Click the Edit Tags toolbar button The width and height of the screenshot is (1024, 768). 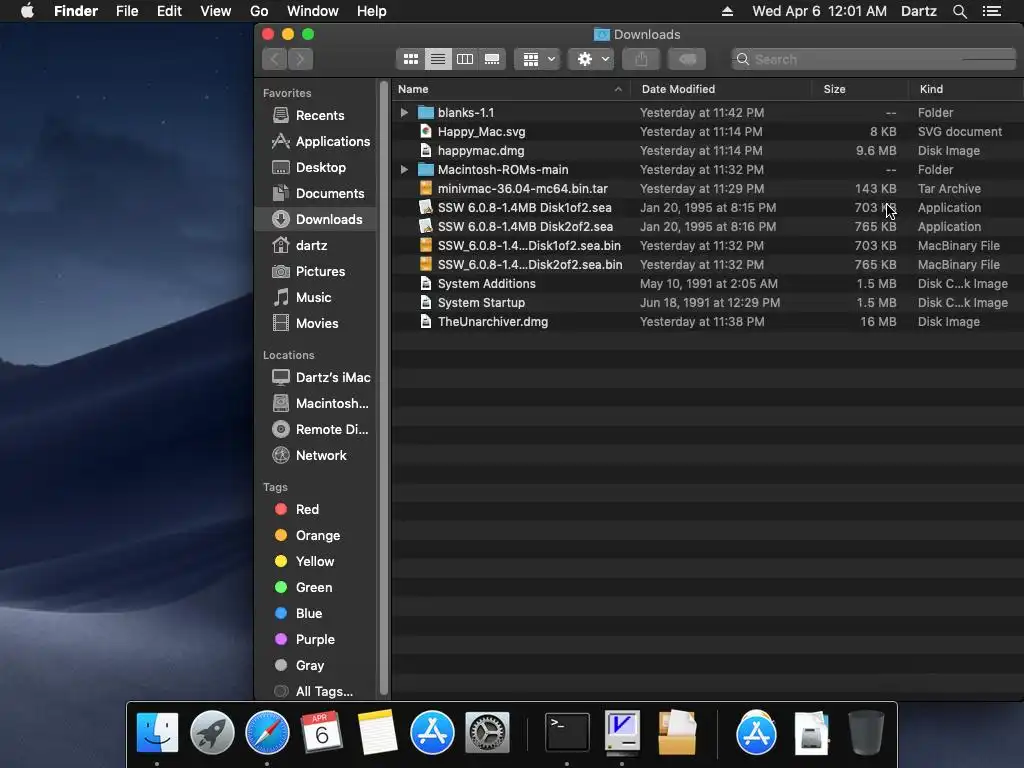pyautogui.click(x=687, y=59)
